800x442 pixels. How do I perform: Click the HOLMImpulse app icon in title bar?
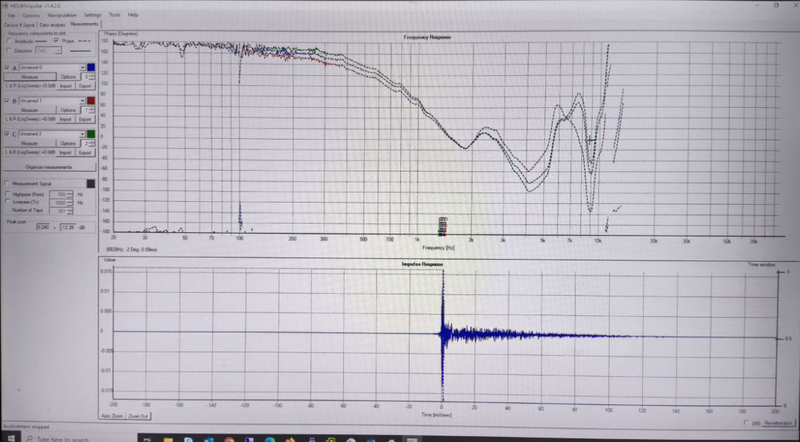pyautogui.click(x=4, y=5)
